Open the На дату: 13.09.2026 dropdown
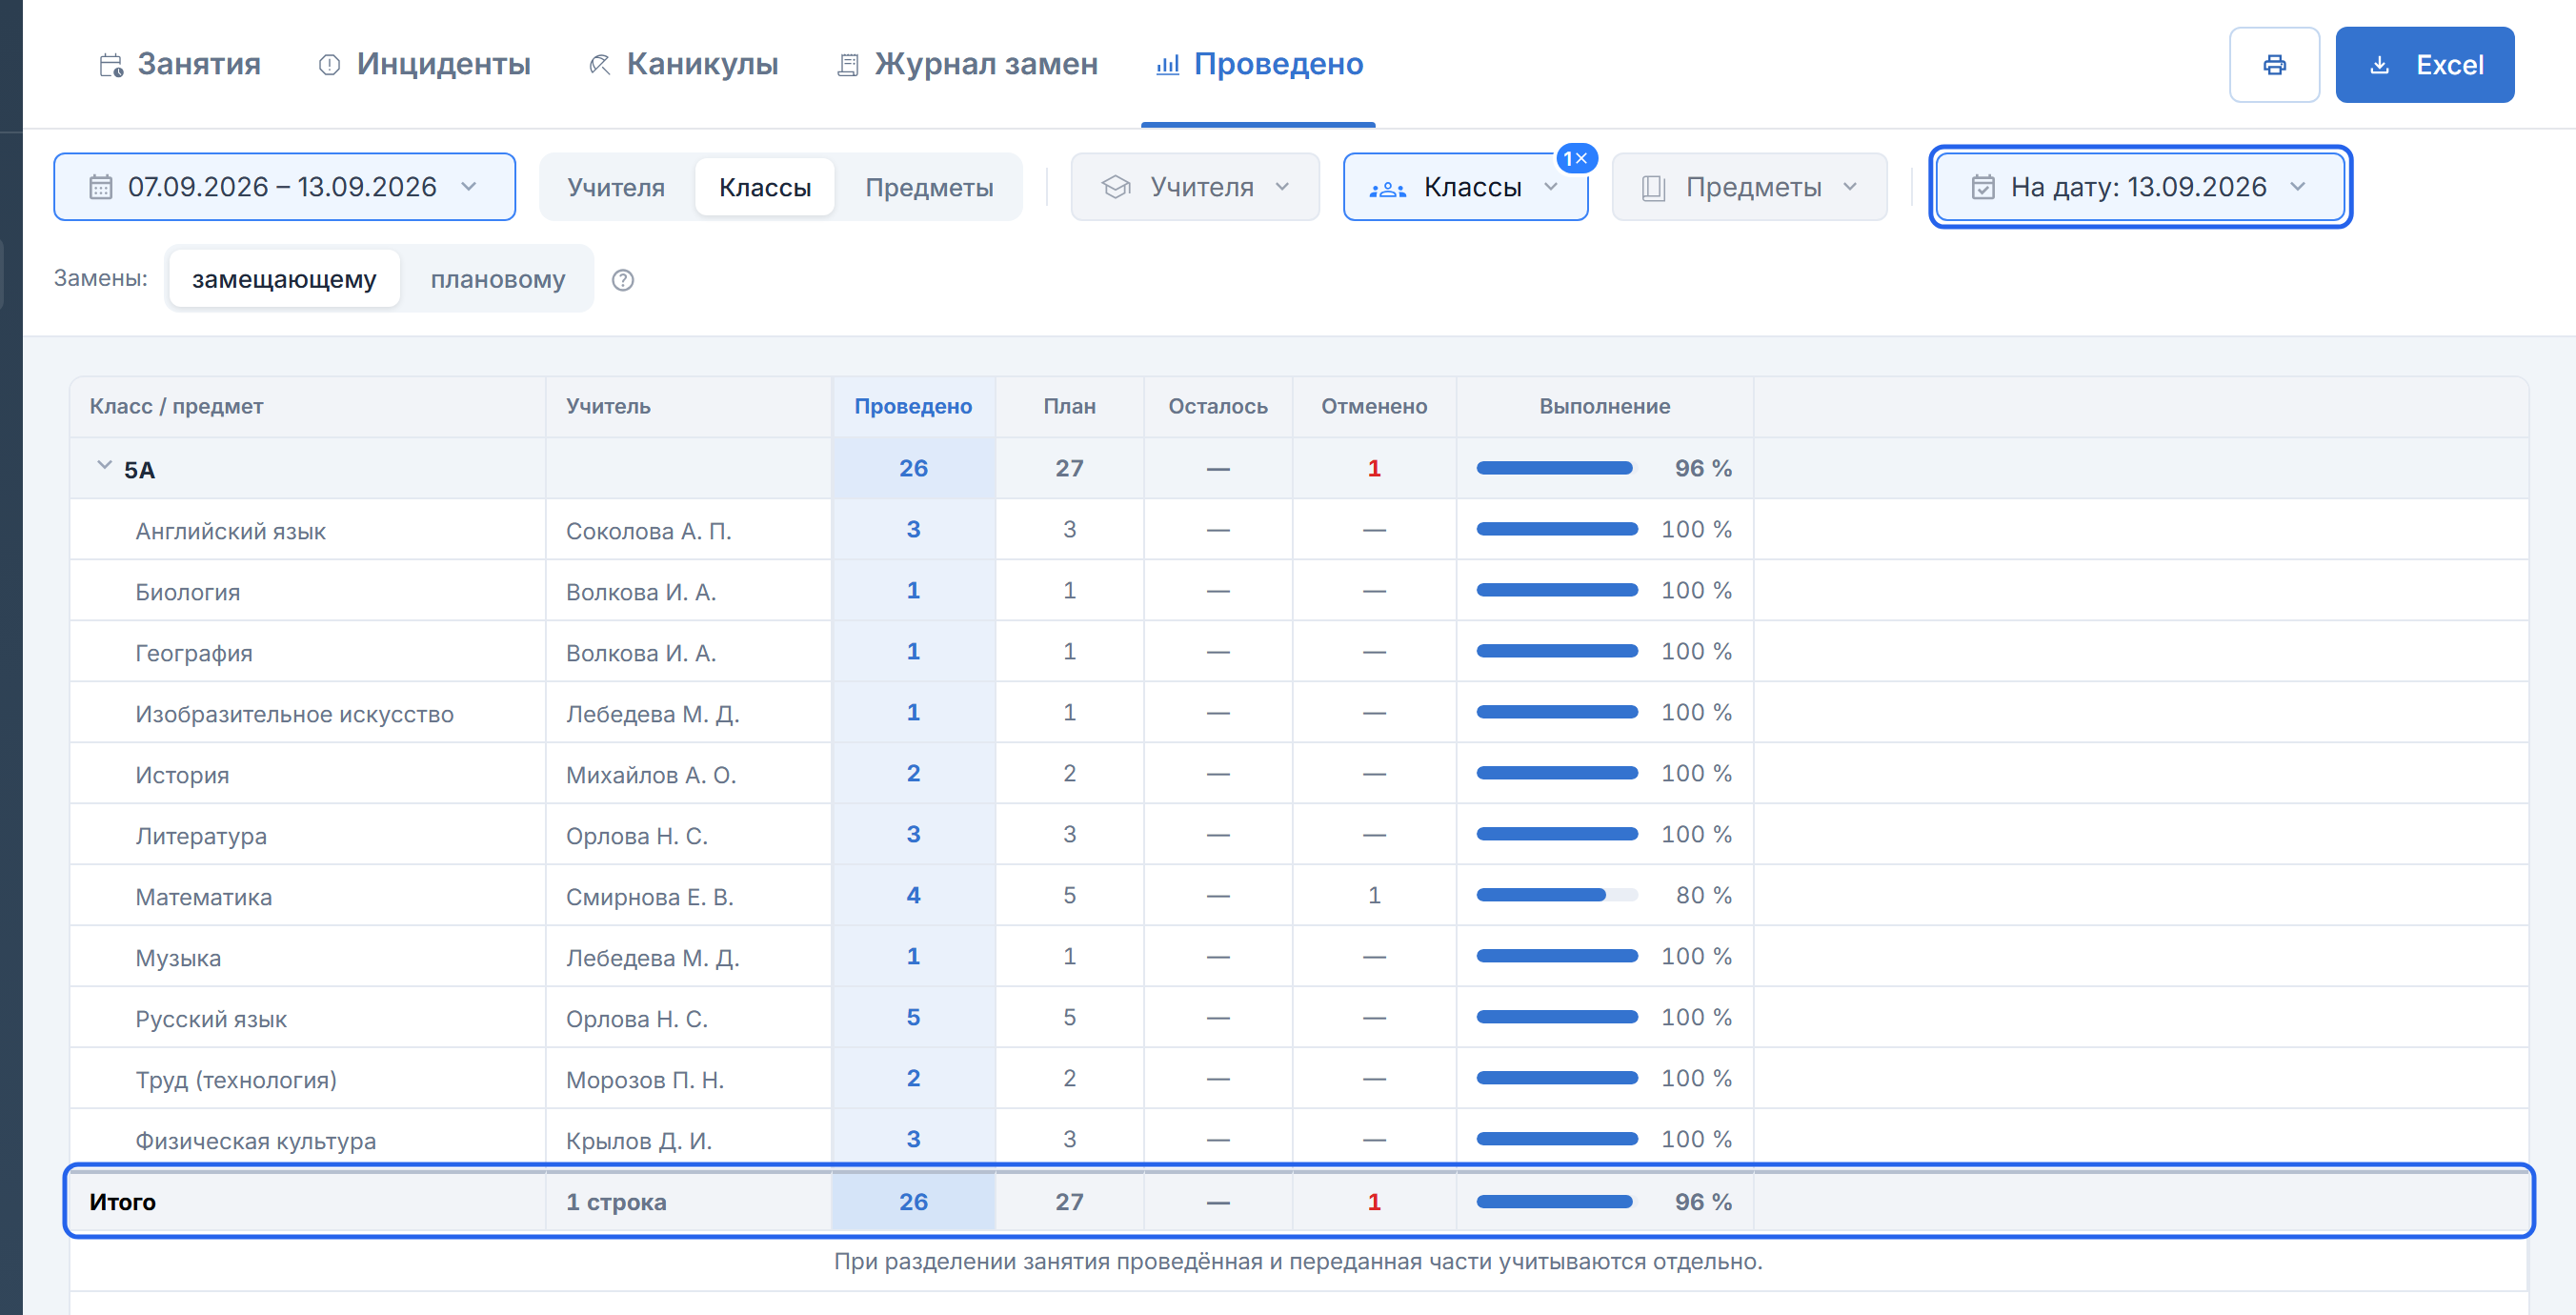The image size is (2576, 1315). pos(2140,187)
